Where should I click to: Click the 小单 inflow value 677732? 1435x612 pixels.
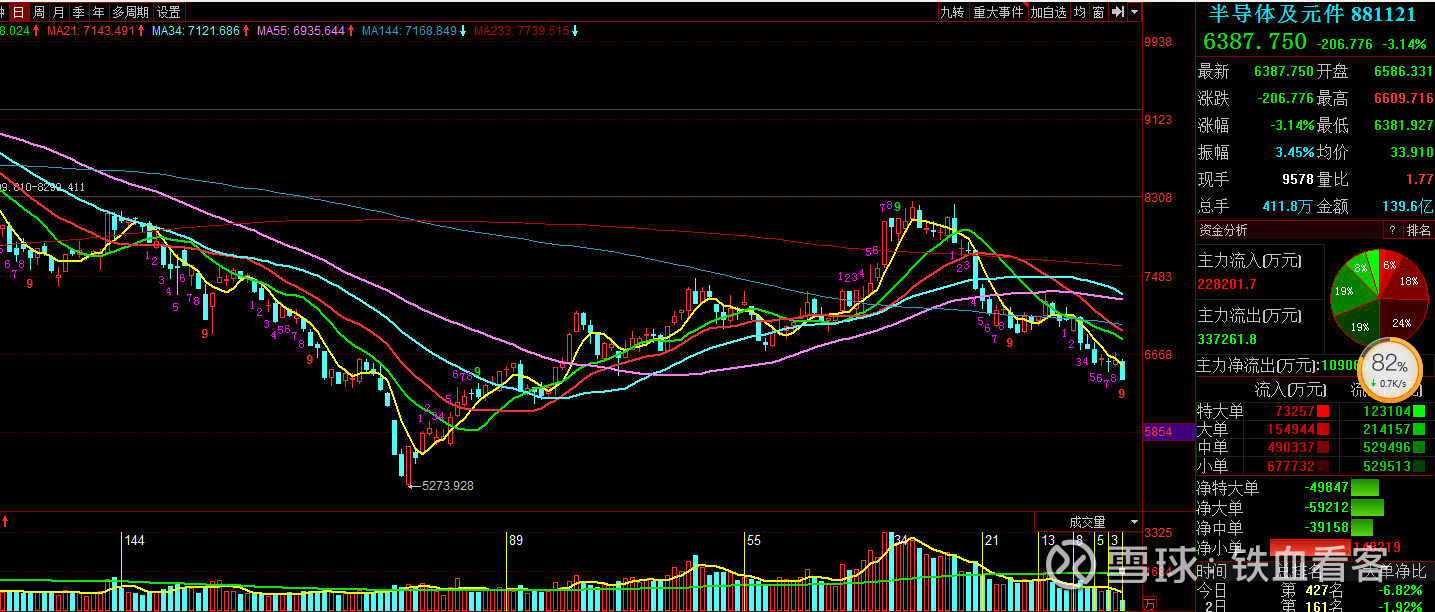1289,465
